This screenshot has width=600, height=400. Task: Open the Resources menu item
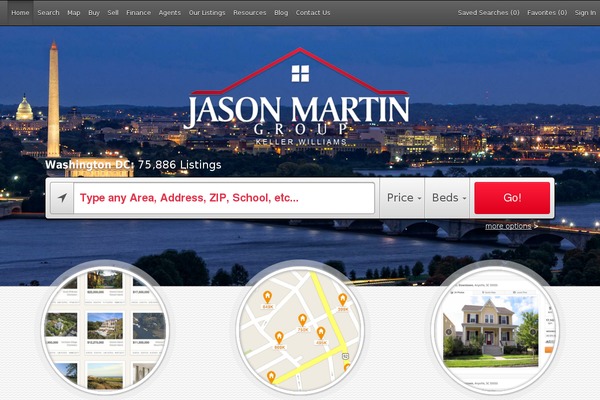249,13
